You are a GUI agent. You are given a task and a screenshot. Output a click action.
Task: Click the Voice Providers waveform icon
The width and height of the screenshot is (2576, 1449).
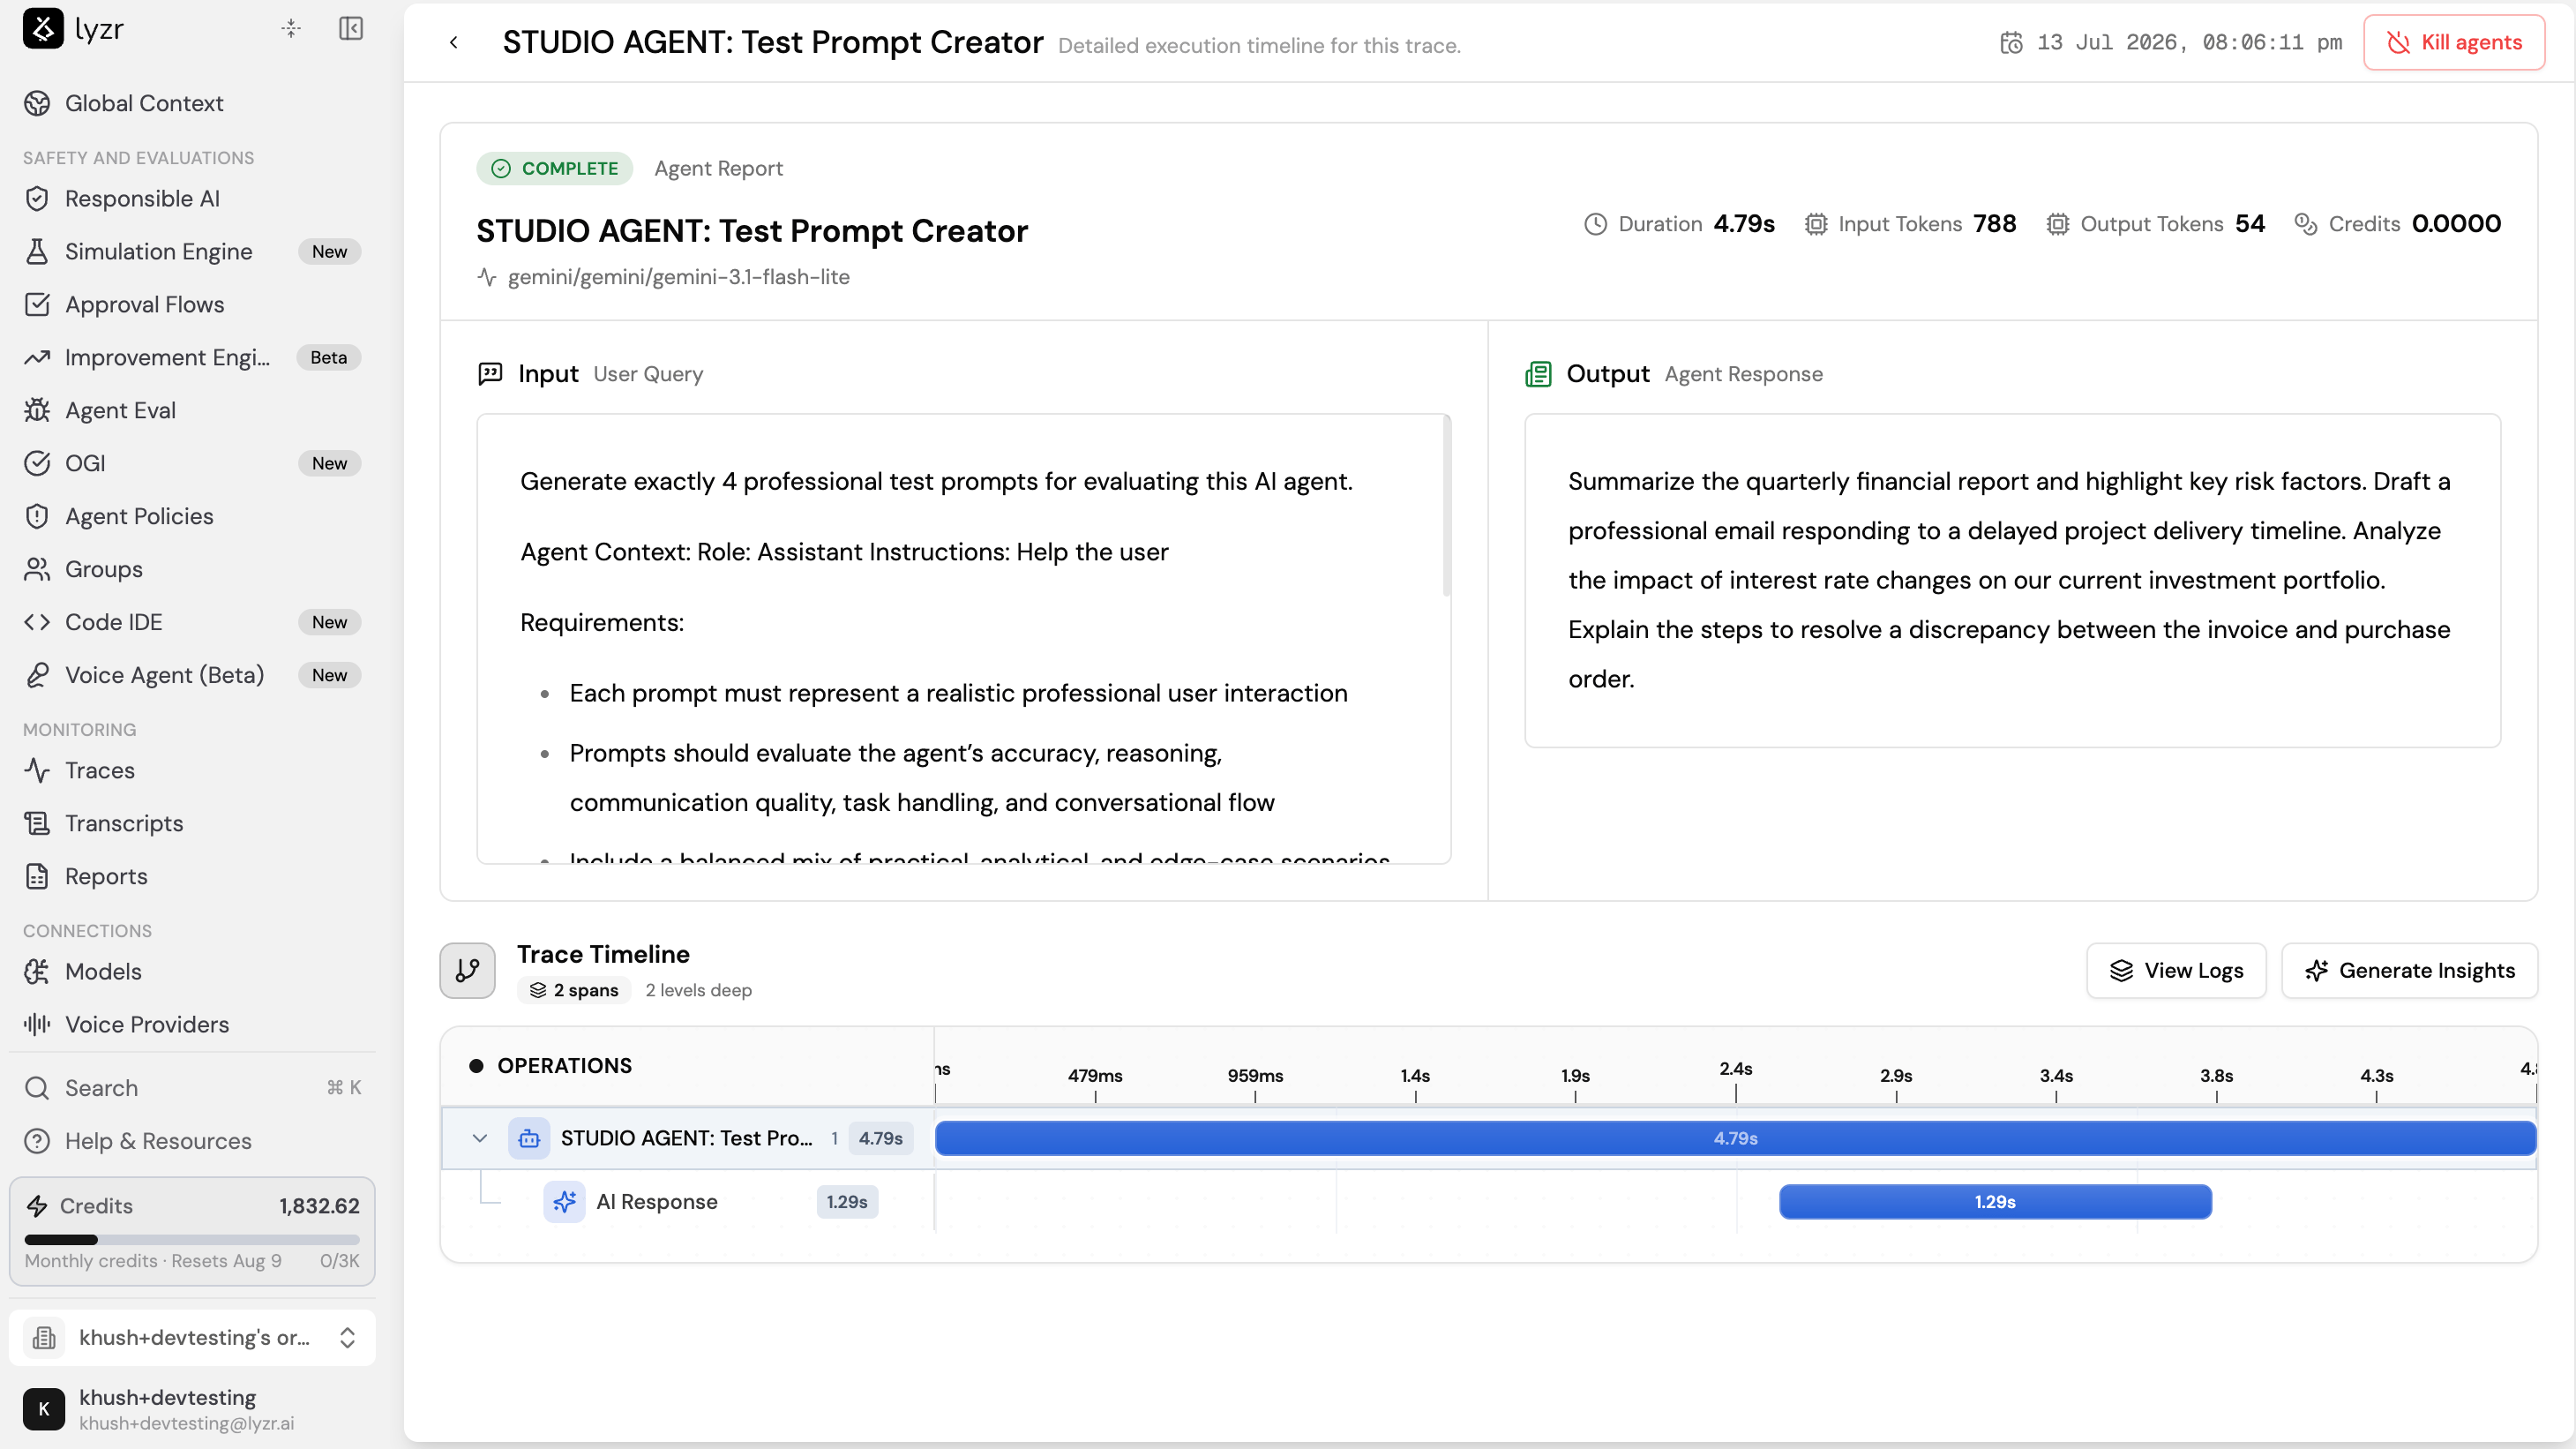coord(37,1024)
